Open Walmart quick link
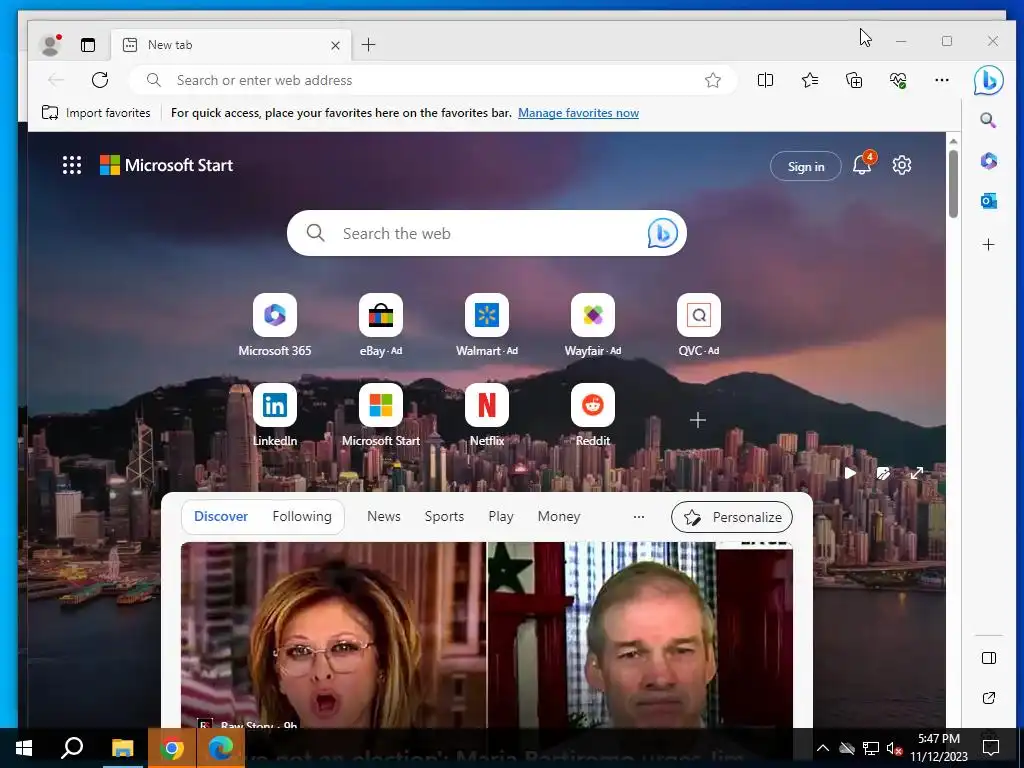 pos(487,325)
